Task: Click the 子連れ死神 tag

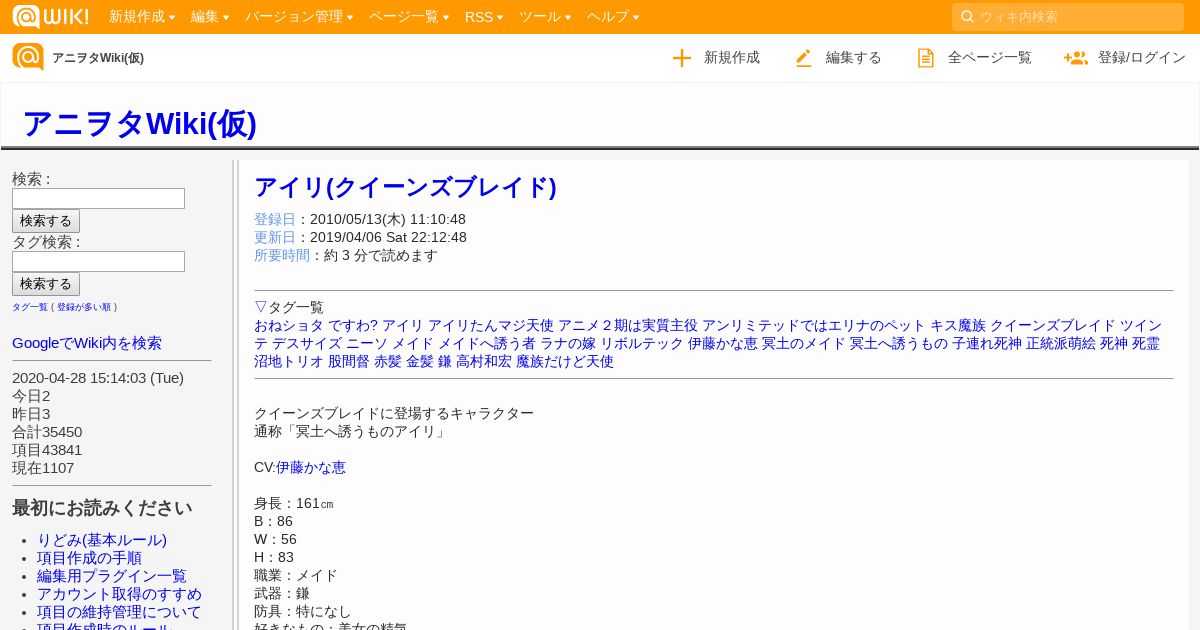Action: click(x=987, y=343)
